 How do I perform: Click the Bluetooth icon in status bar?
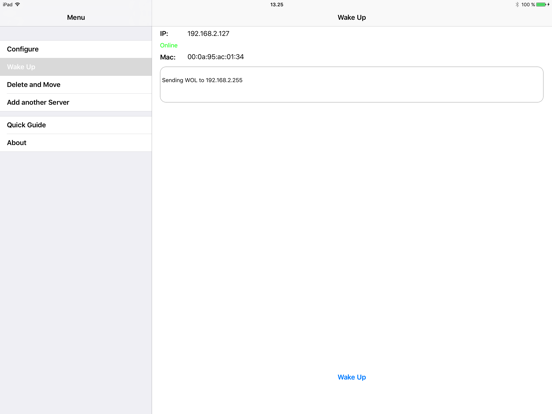pyautogui.click(x=517, y=5)
